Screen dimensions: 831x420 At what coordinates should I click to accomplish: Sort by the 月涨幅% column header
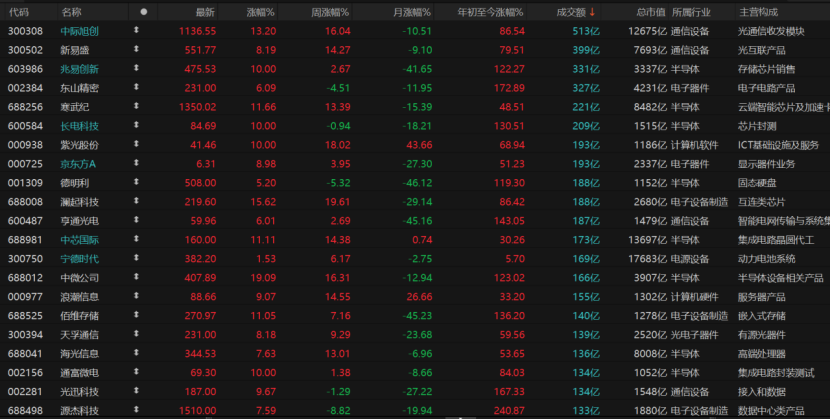(412, 12)
